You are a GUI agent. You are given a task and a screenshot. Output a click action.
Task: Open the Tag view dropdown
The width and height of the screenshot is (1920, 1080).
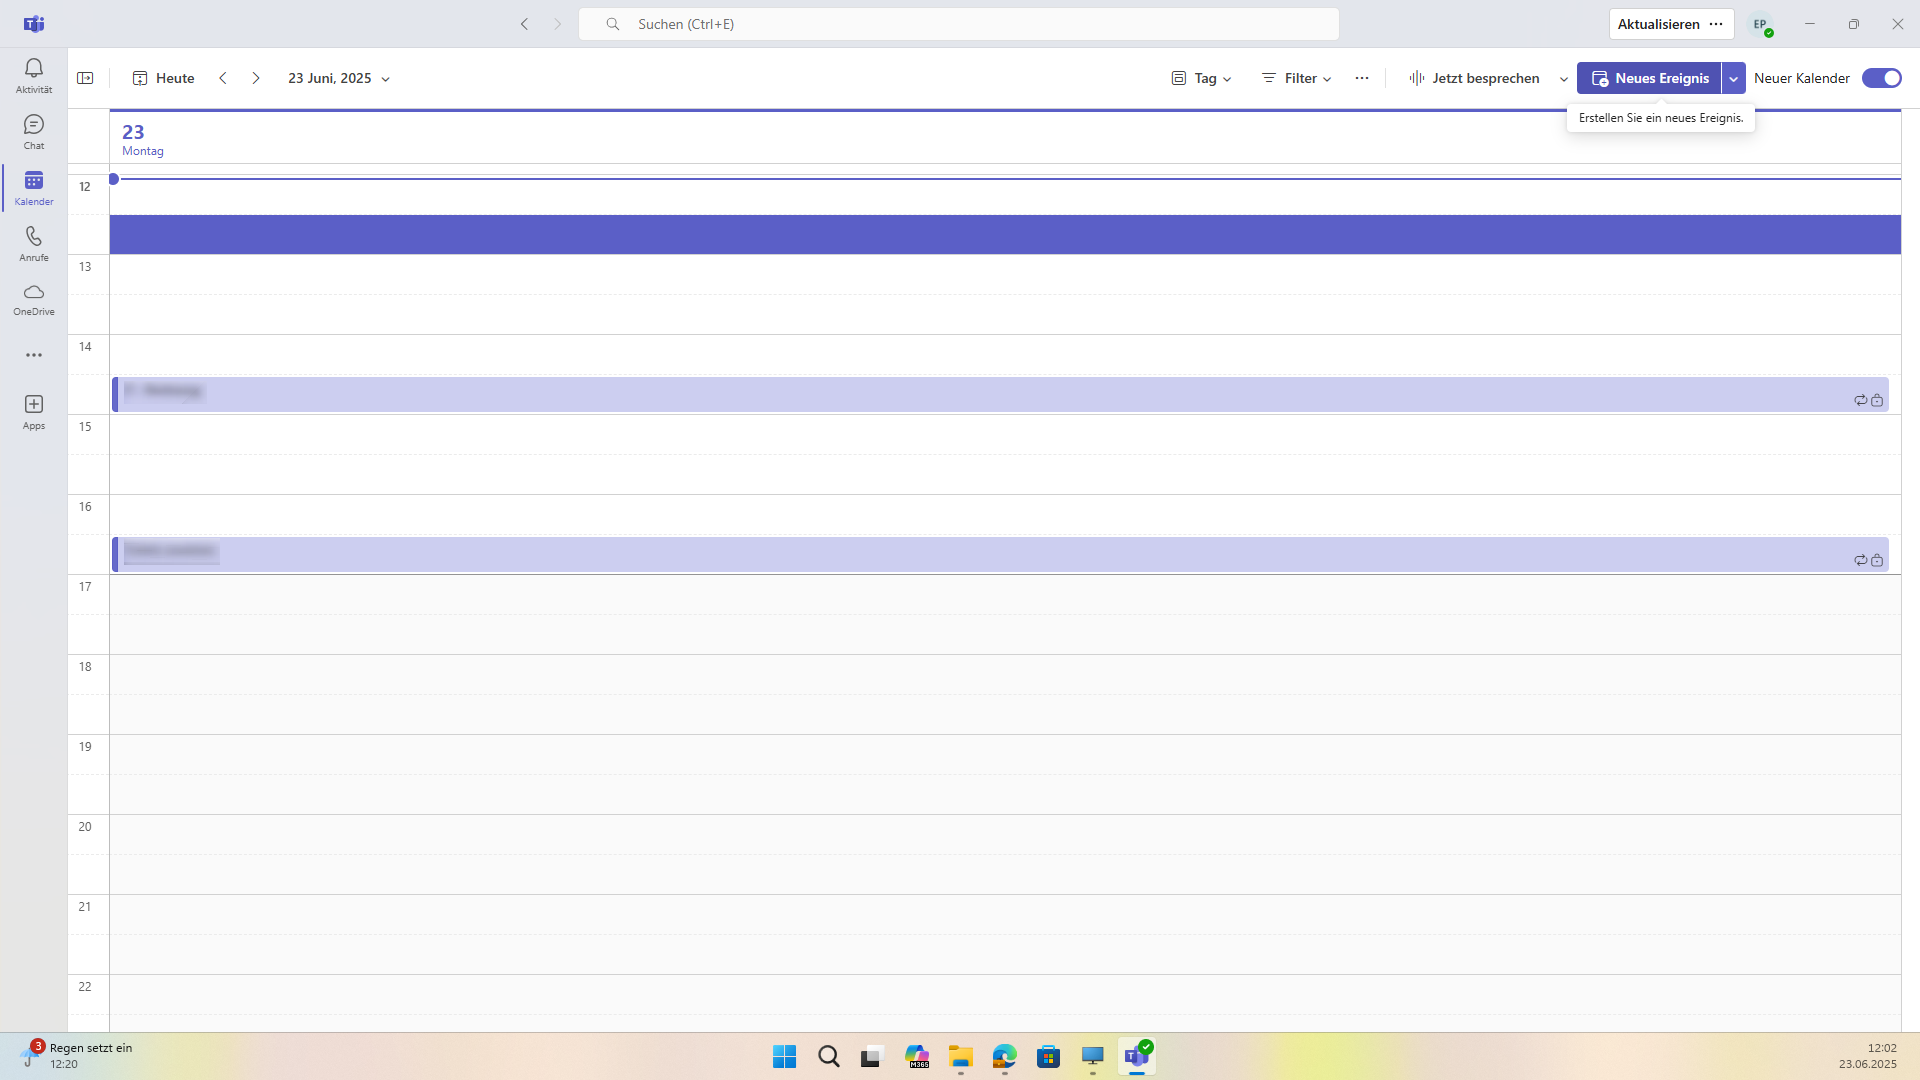pyautogui.click(x=1202, y=78)
